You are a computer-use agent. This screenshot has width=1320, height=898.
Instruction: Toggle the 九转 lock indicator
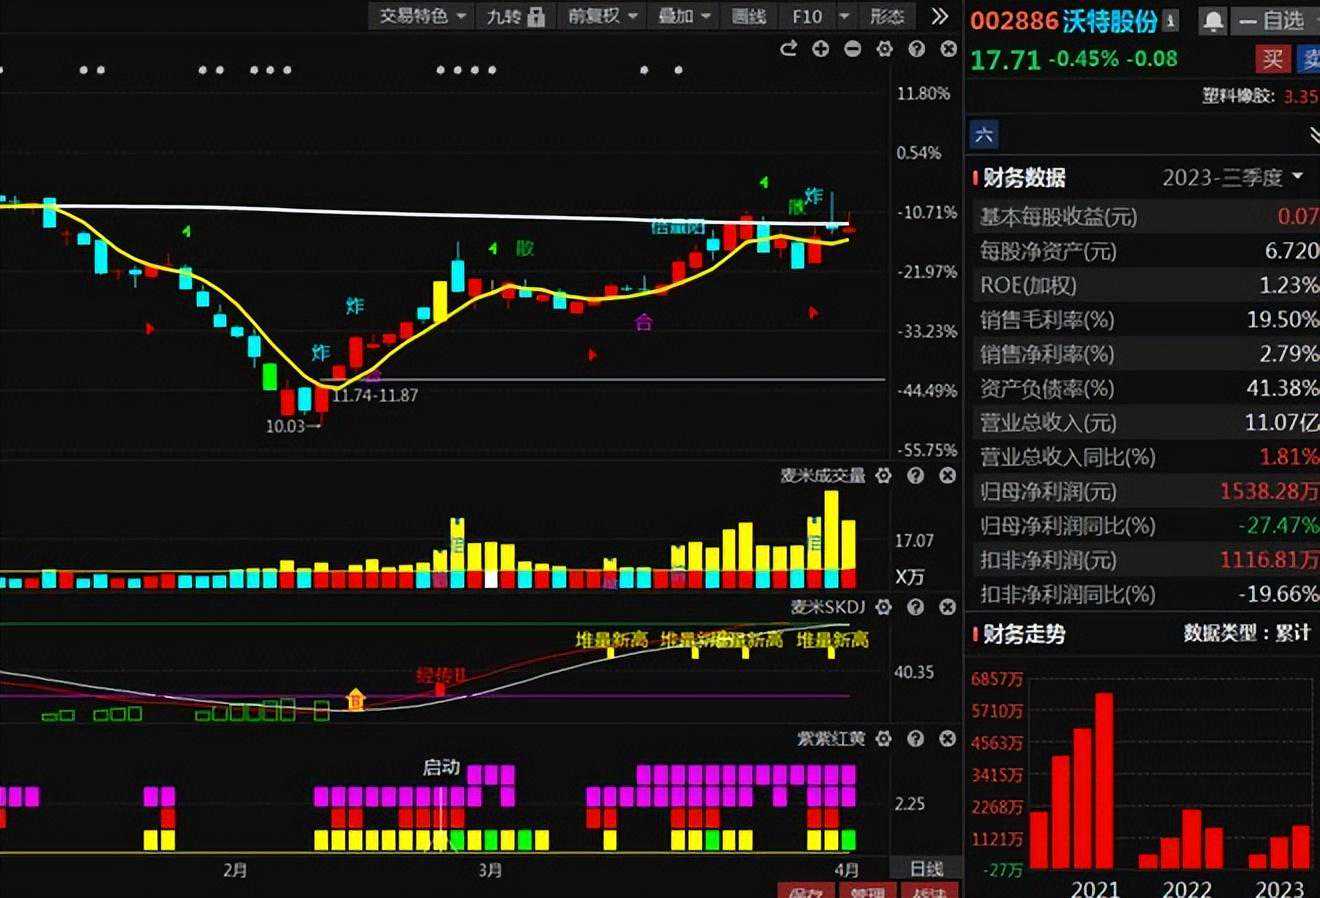515,16
